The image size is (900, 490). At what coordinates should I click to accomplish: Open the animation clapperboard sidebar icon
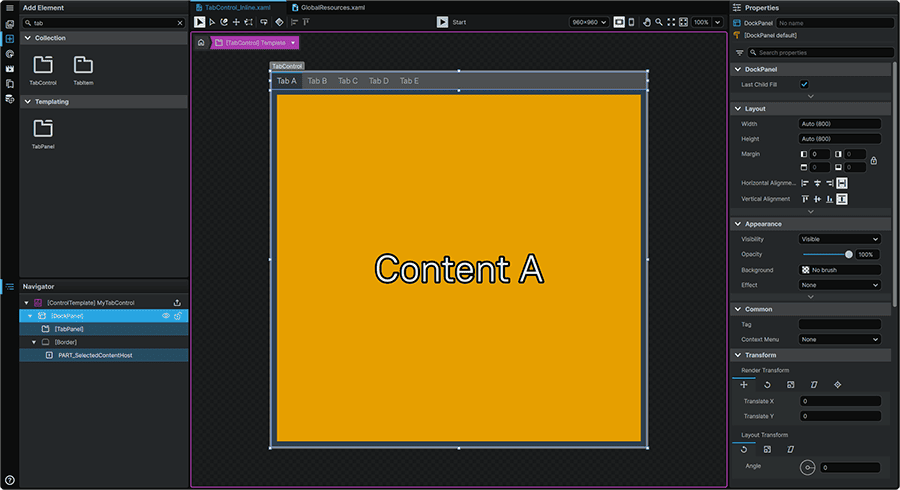click(9, 69)
